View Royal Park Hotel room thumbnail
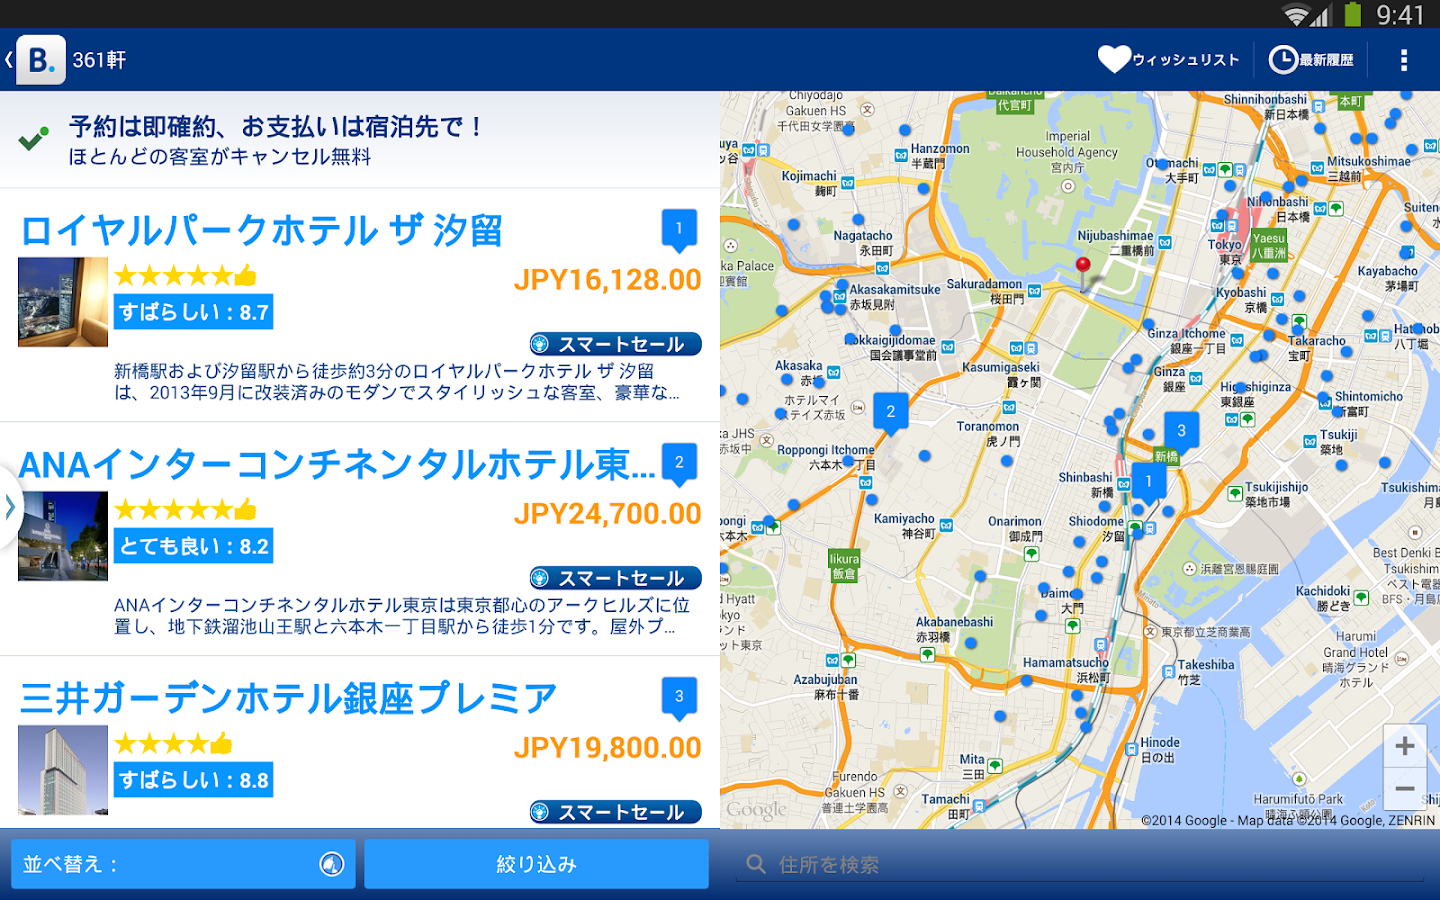The height and width of the screenshot is (900, 1440). click(x=63, y=302)
